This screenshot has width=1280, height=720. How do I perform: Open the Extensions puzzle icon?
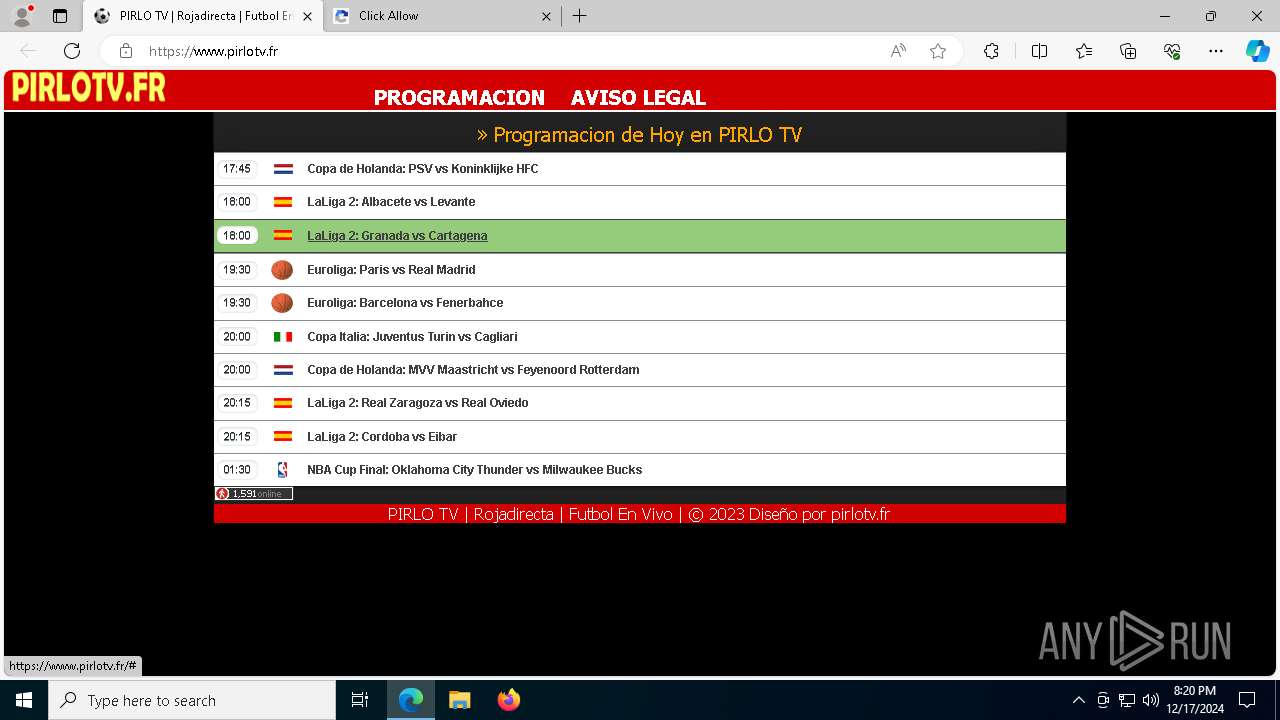click(x=991, y=51)
